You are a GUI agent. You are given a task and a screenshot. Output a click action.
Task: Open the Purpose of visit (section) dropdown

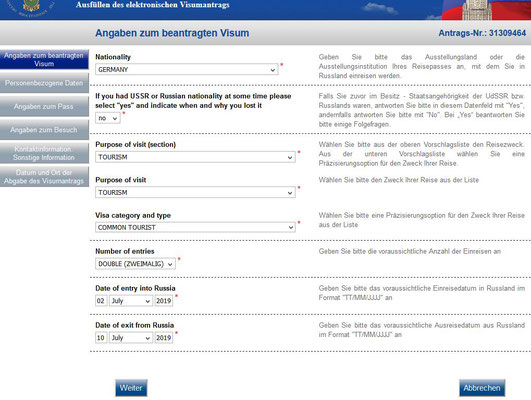pyautogui.click(x=195, y=157)
